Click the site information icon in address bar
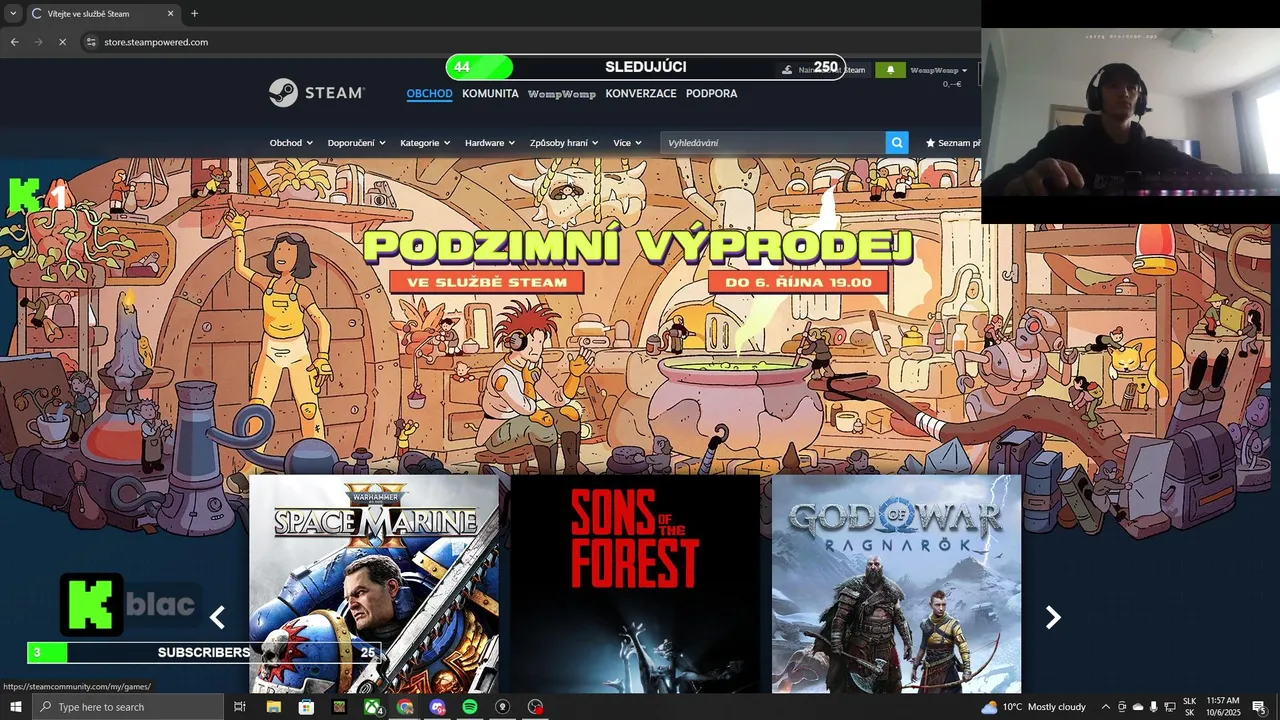The image size is (1280, 720). point(90,42)
